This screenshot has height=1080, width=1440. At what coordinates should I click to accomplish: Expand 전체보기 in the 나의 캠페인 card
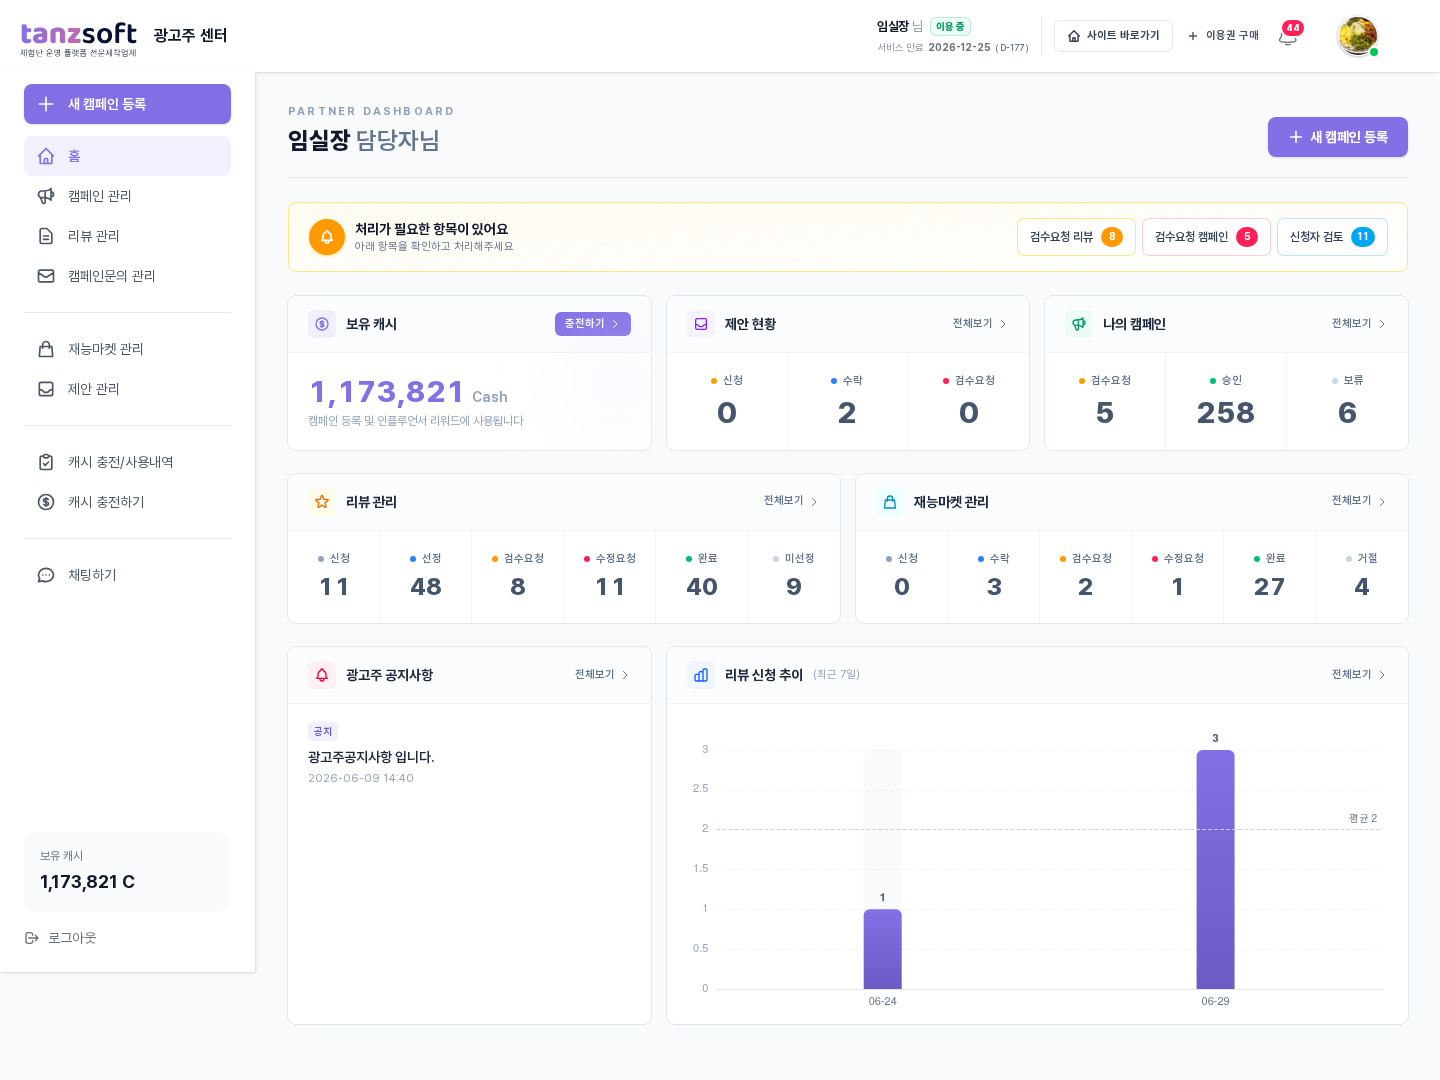point(1358,324)
